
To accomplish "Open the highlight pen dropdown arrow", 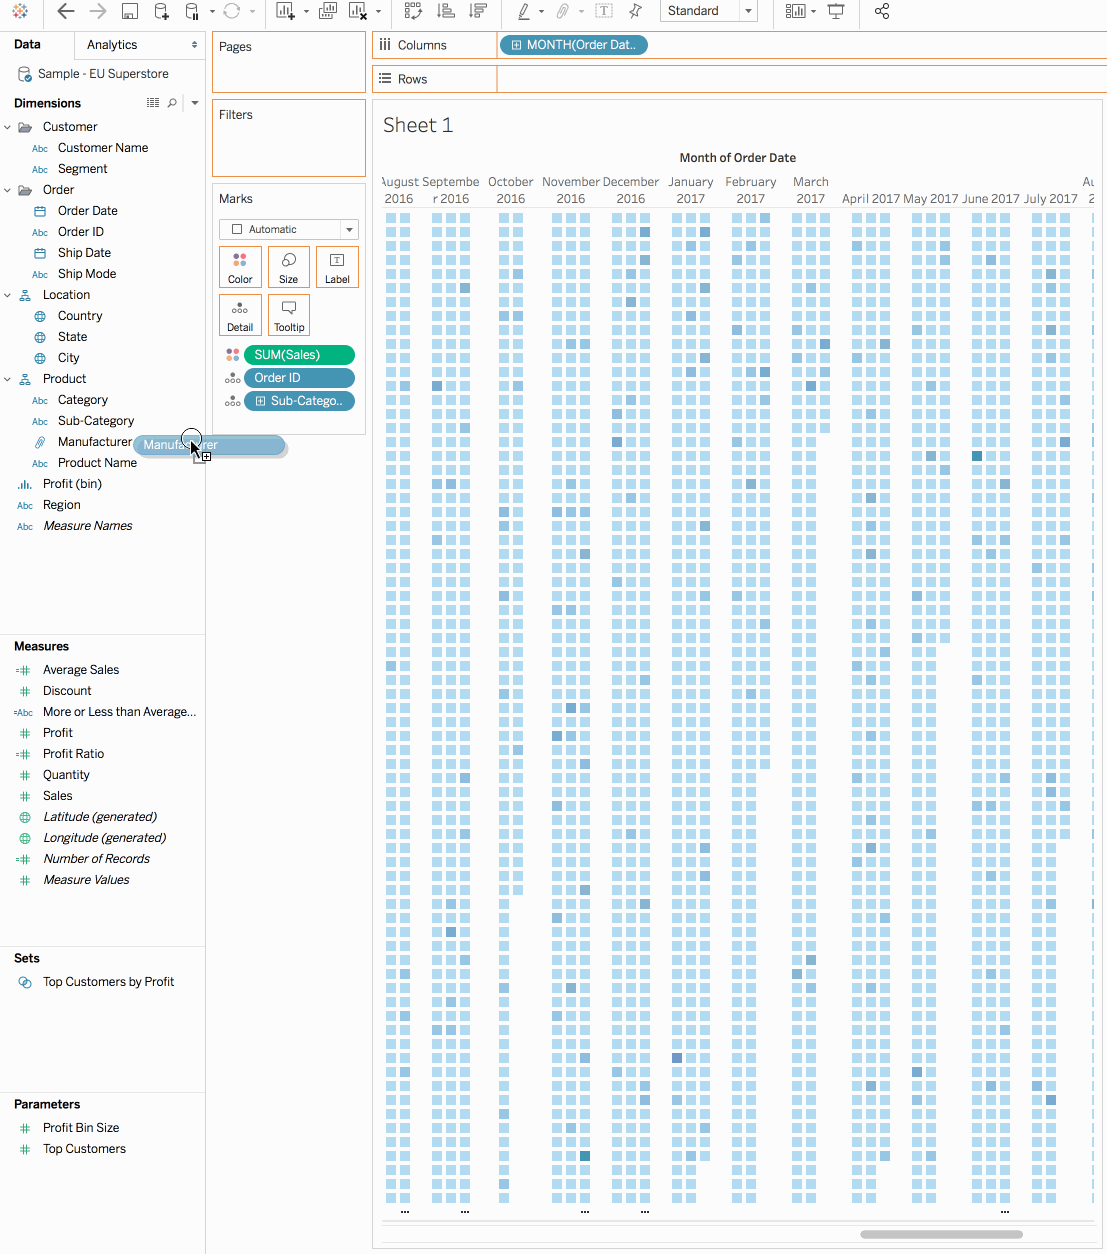I will (541, 12).
